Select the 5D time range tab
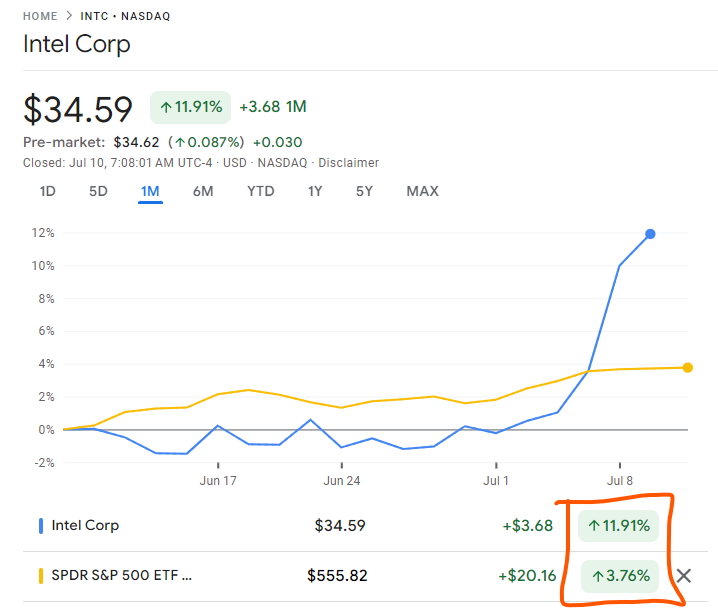This screenshot has height=613, width=718. (x=98, y=191)
